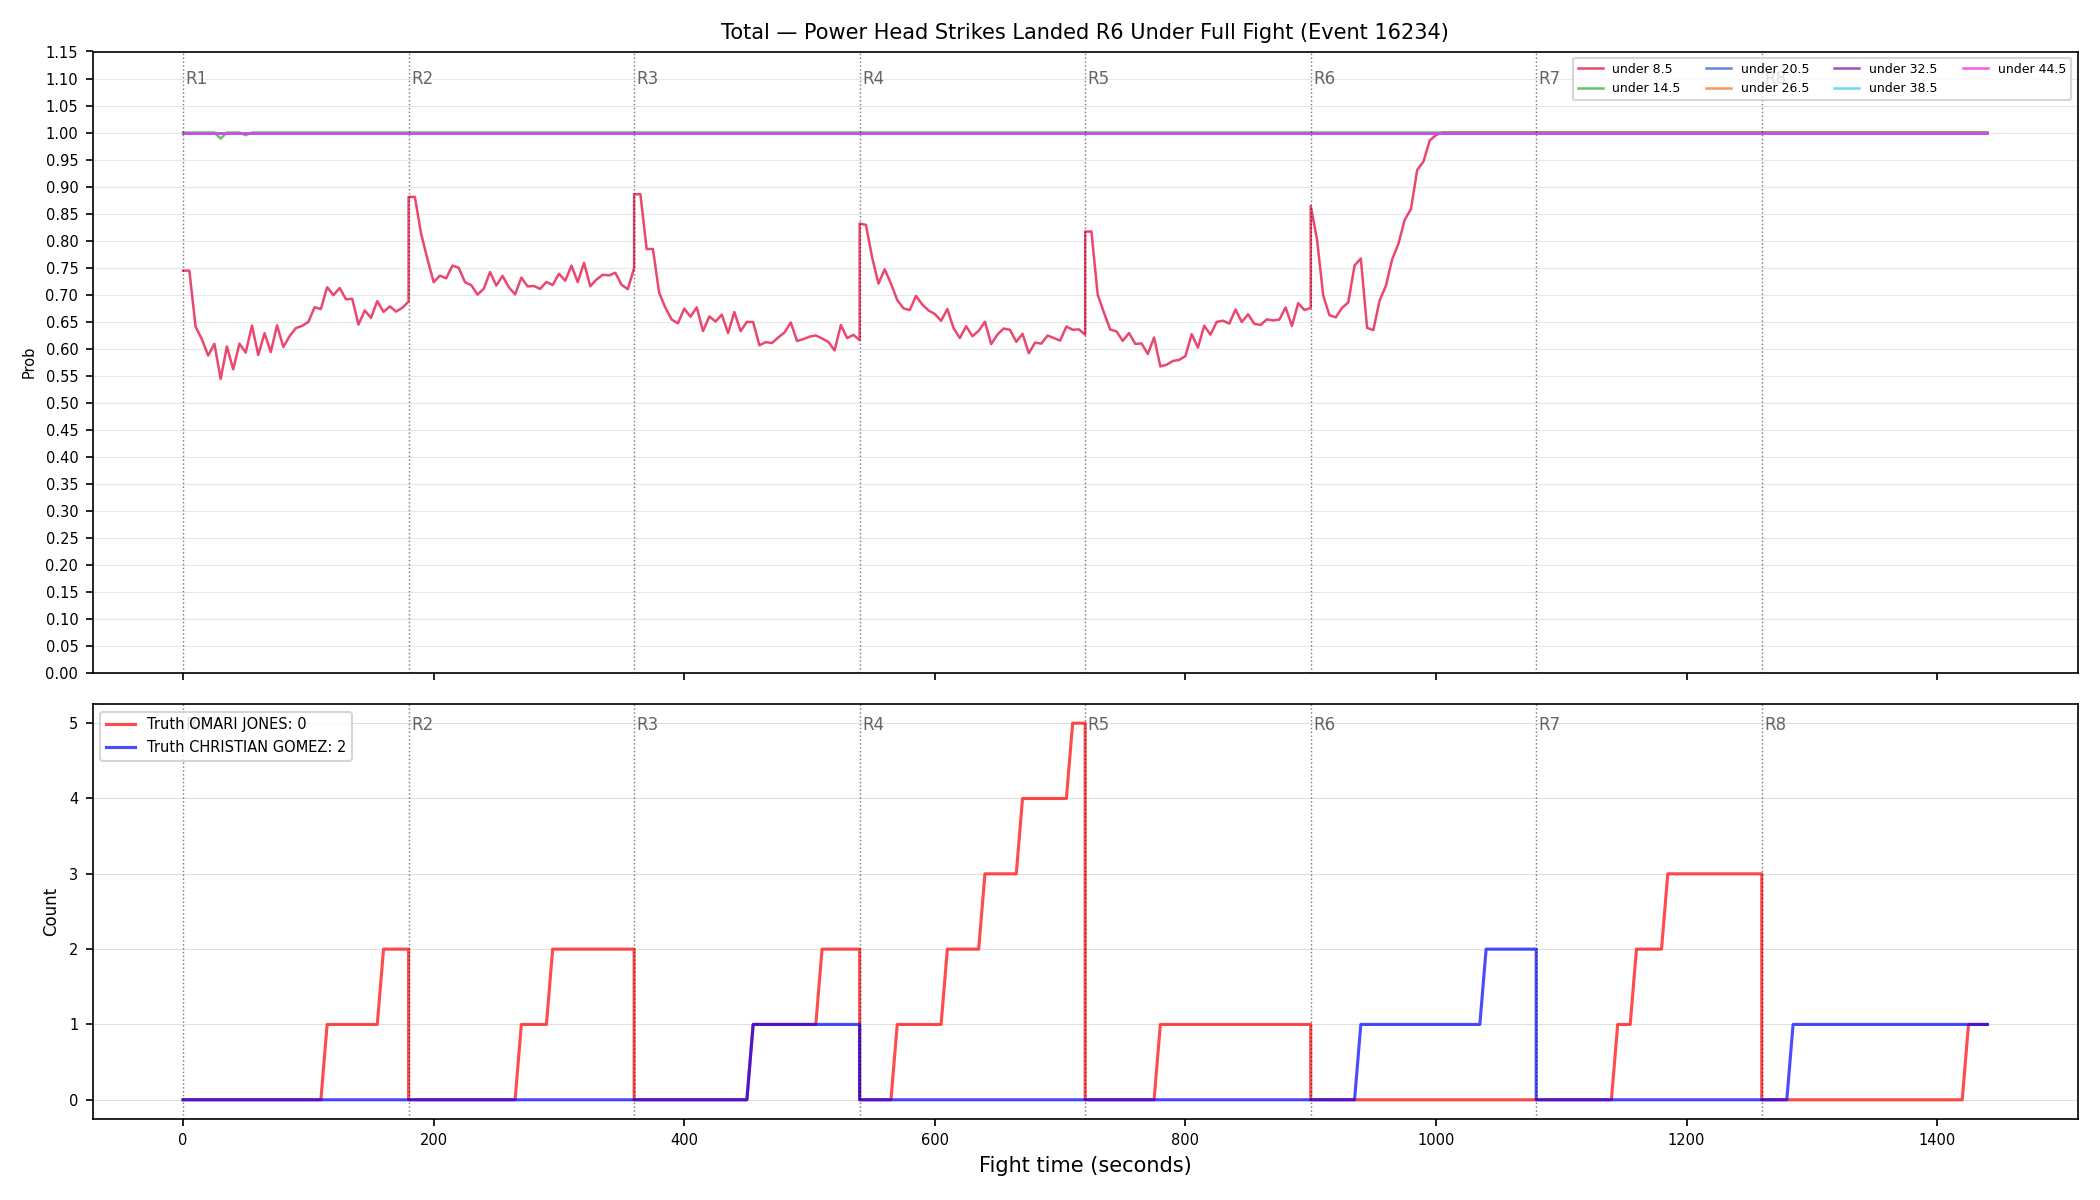Click the R1 round marker in top chart
2100x1200 pixels.
[x=196, y=78]
